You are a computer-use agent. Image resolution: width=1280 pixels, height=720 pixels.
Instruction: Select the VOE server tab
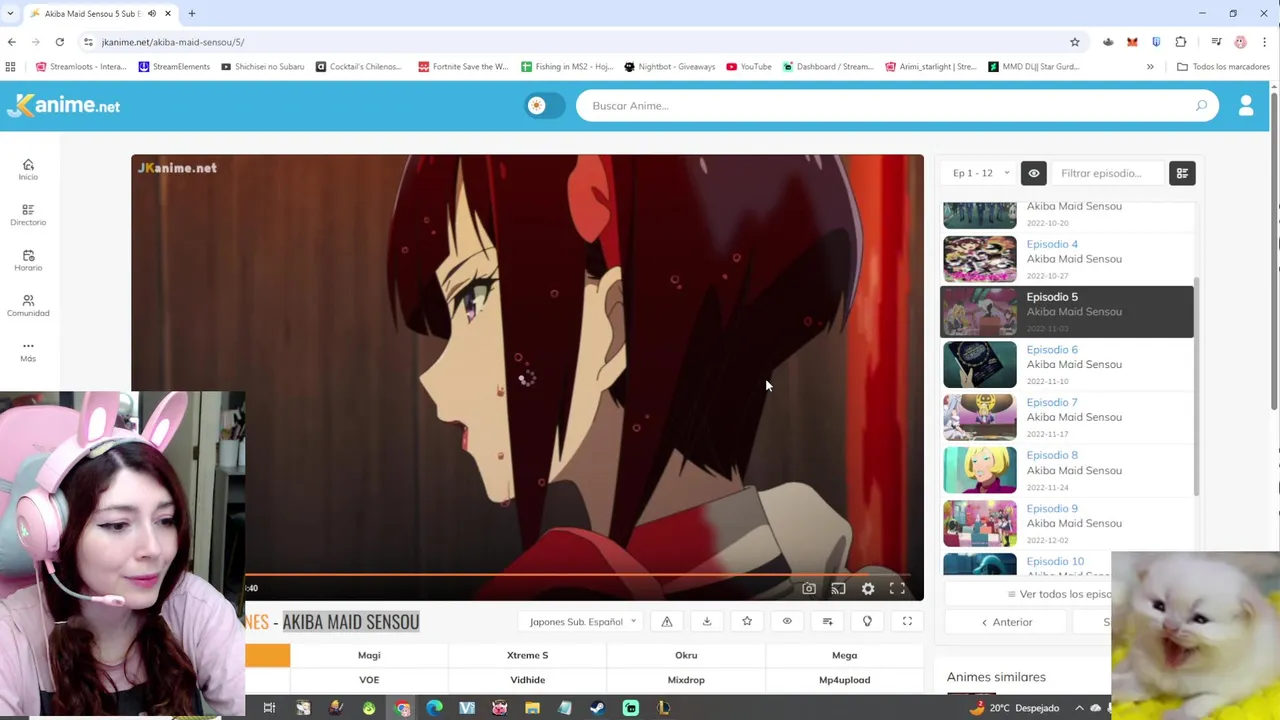click(369, 680)
